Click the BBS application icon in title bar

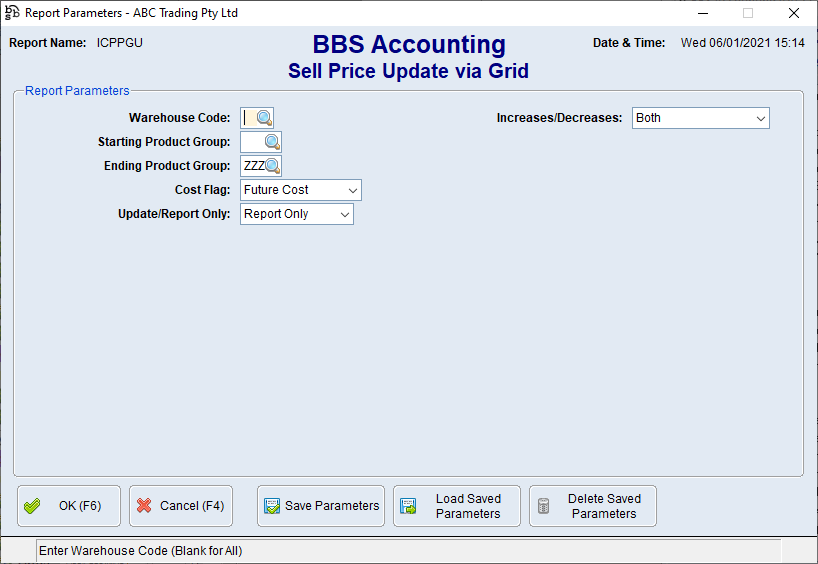(x=12, y=13)
